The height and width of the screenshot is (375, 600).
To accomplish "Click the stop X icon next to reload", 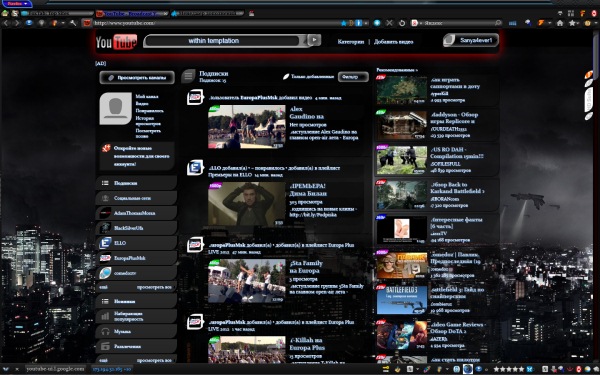I will tap(389, 23).
